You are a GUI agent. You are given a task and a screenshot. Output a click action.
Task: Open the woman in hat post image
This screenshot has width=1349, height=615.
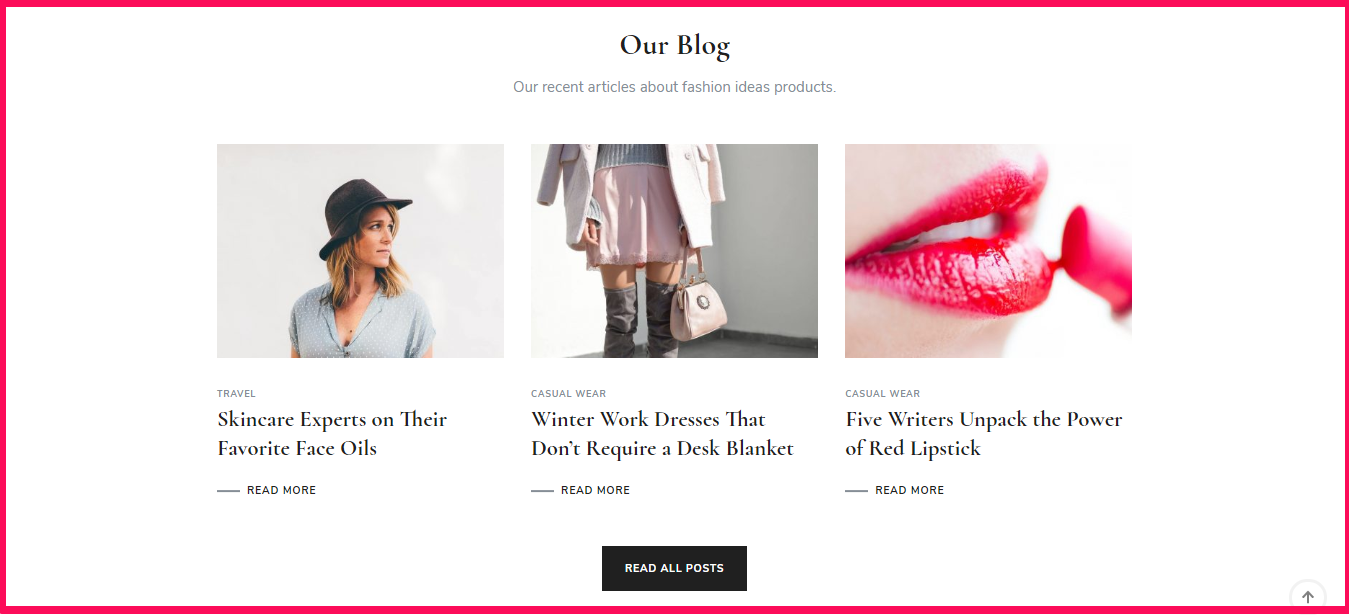click(360, 251)
